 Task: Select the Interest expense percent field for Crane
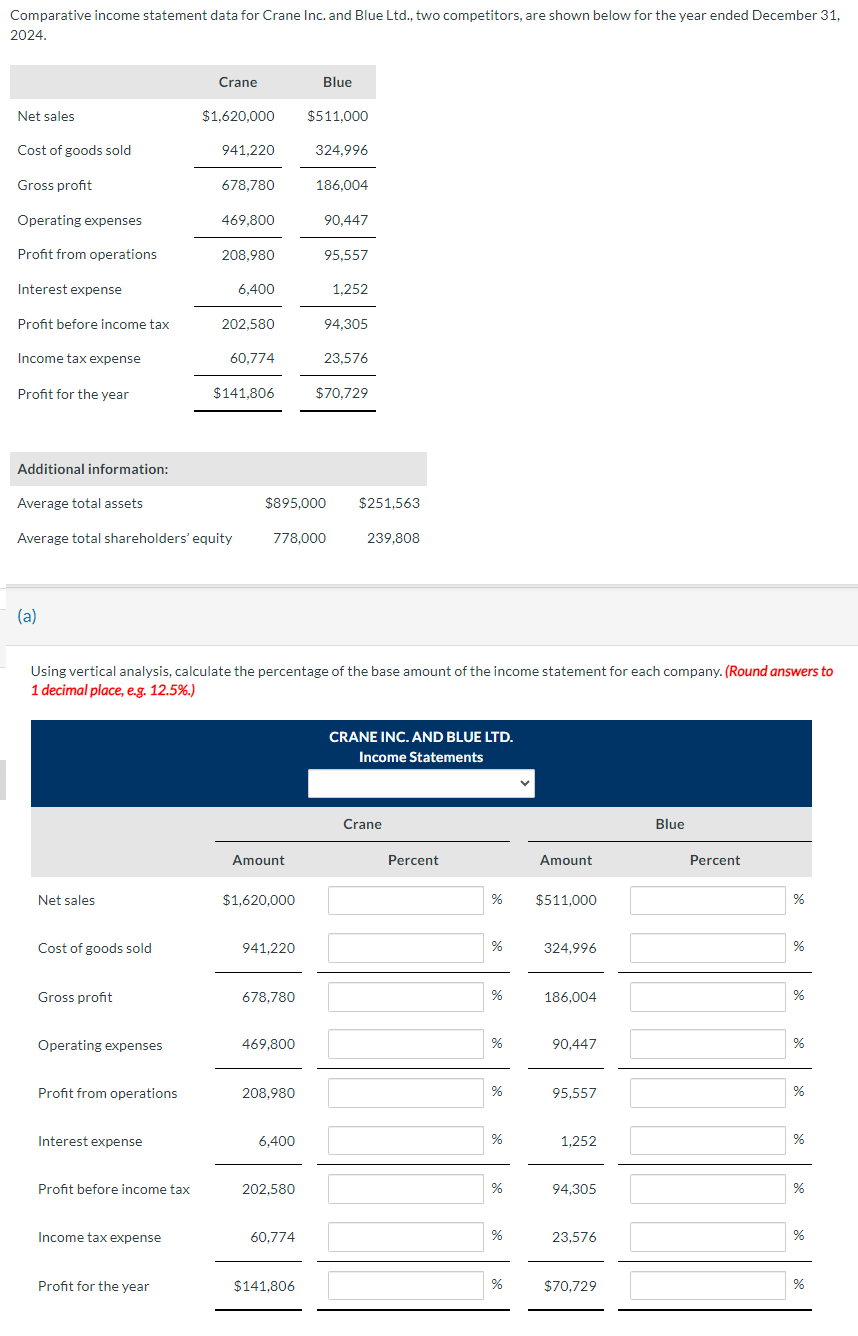click(x=405, y=1140)
